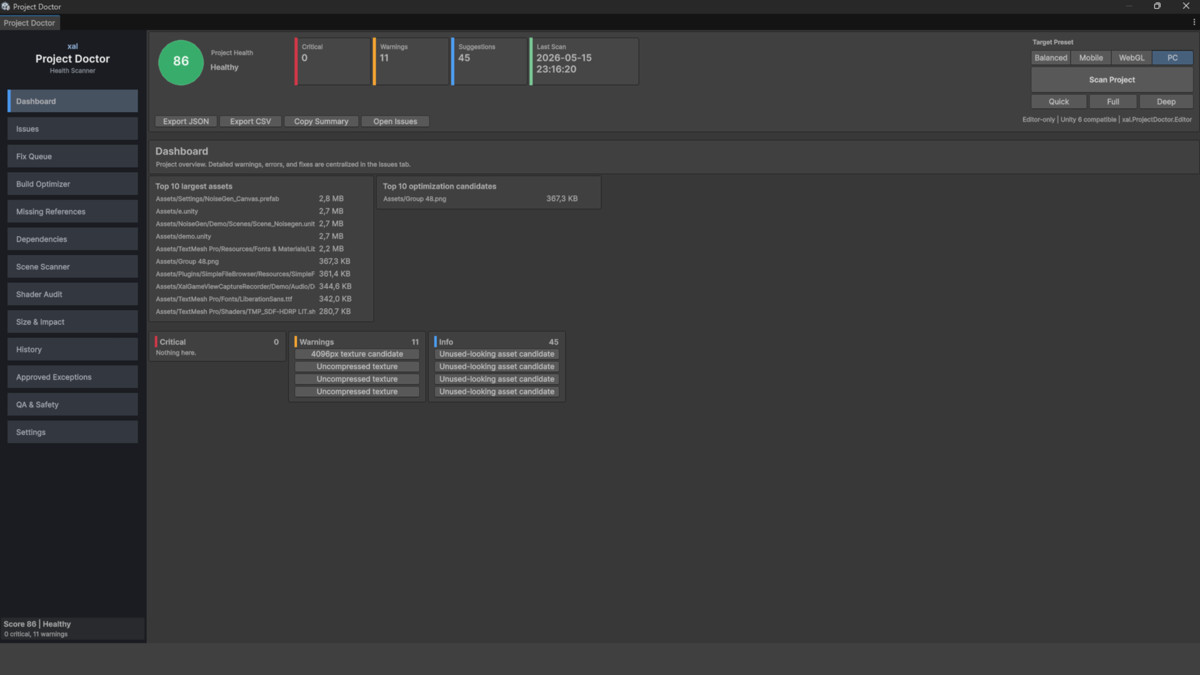Image resolution: width=1200 pixels, height=675 pixels.
Task: Copy Summary to the clipboard
Action: [321, 121]
